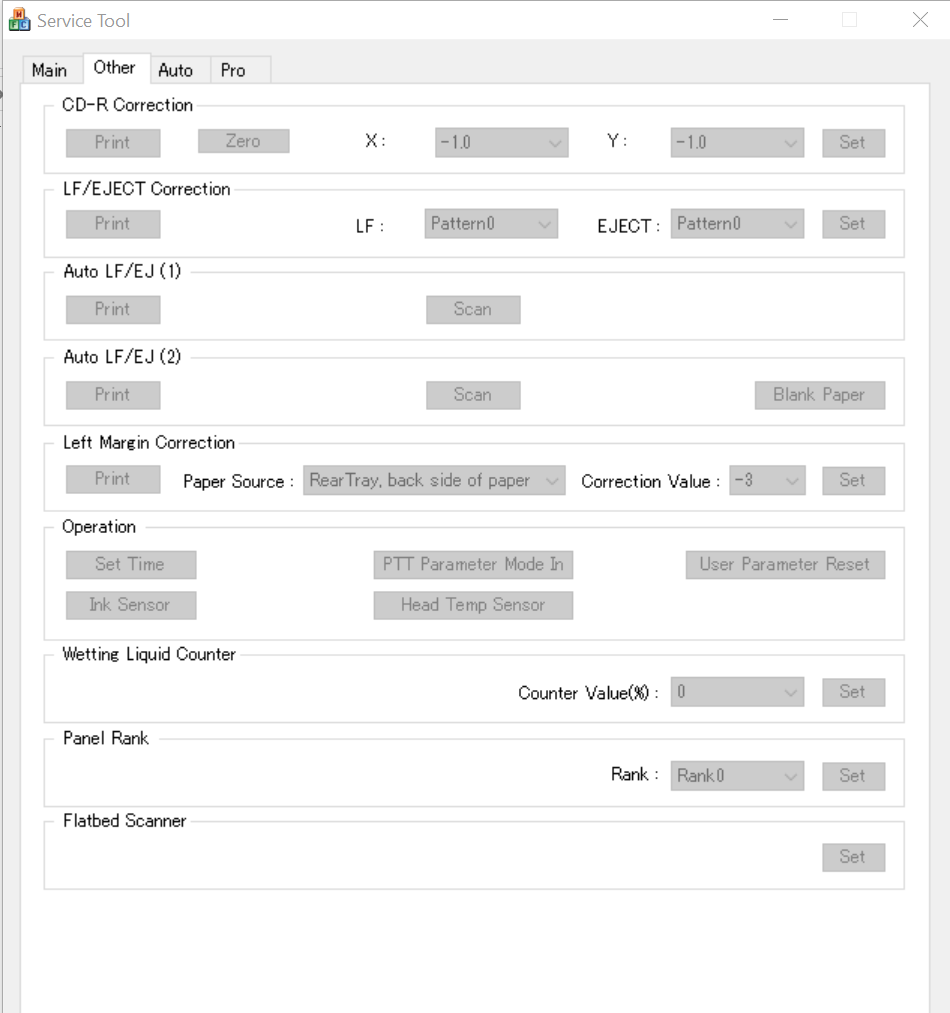This screenshot has height=1013, width=950.
Task: Select the Pro tab
Action: coord(233,70)
